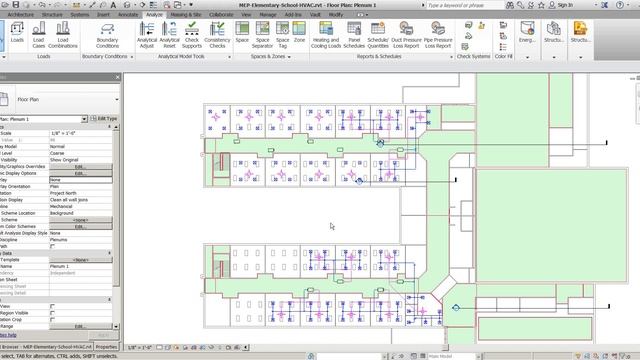Select the Space Tag tool
The image size is (640, 360).
click(x=282, y=35)
